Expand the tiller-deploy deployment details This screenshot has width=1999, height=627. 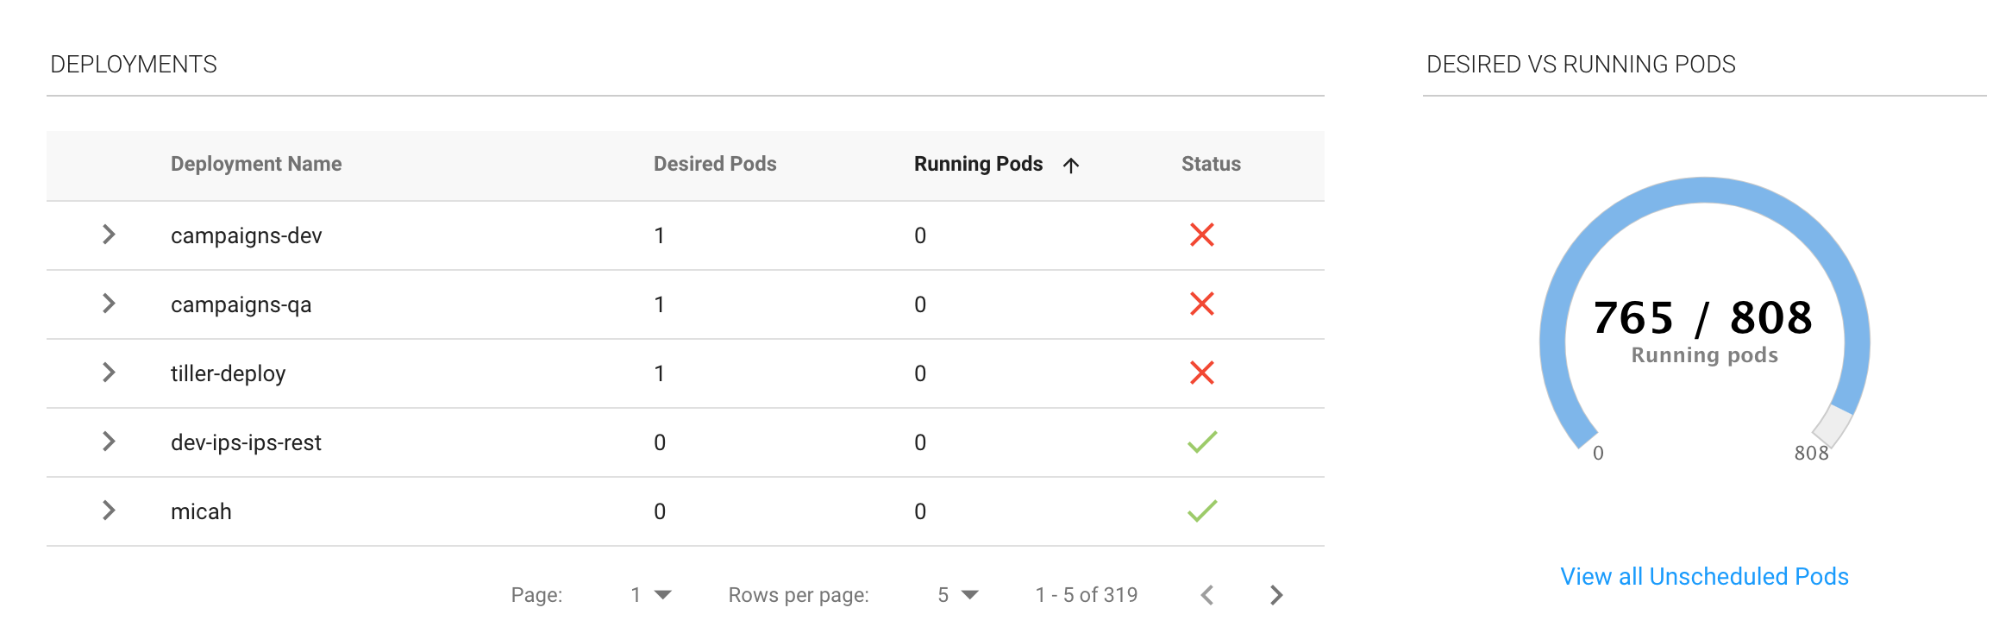[109, 373]
